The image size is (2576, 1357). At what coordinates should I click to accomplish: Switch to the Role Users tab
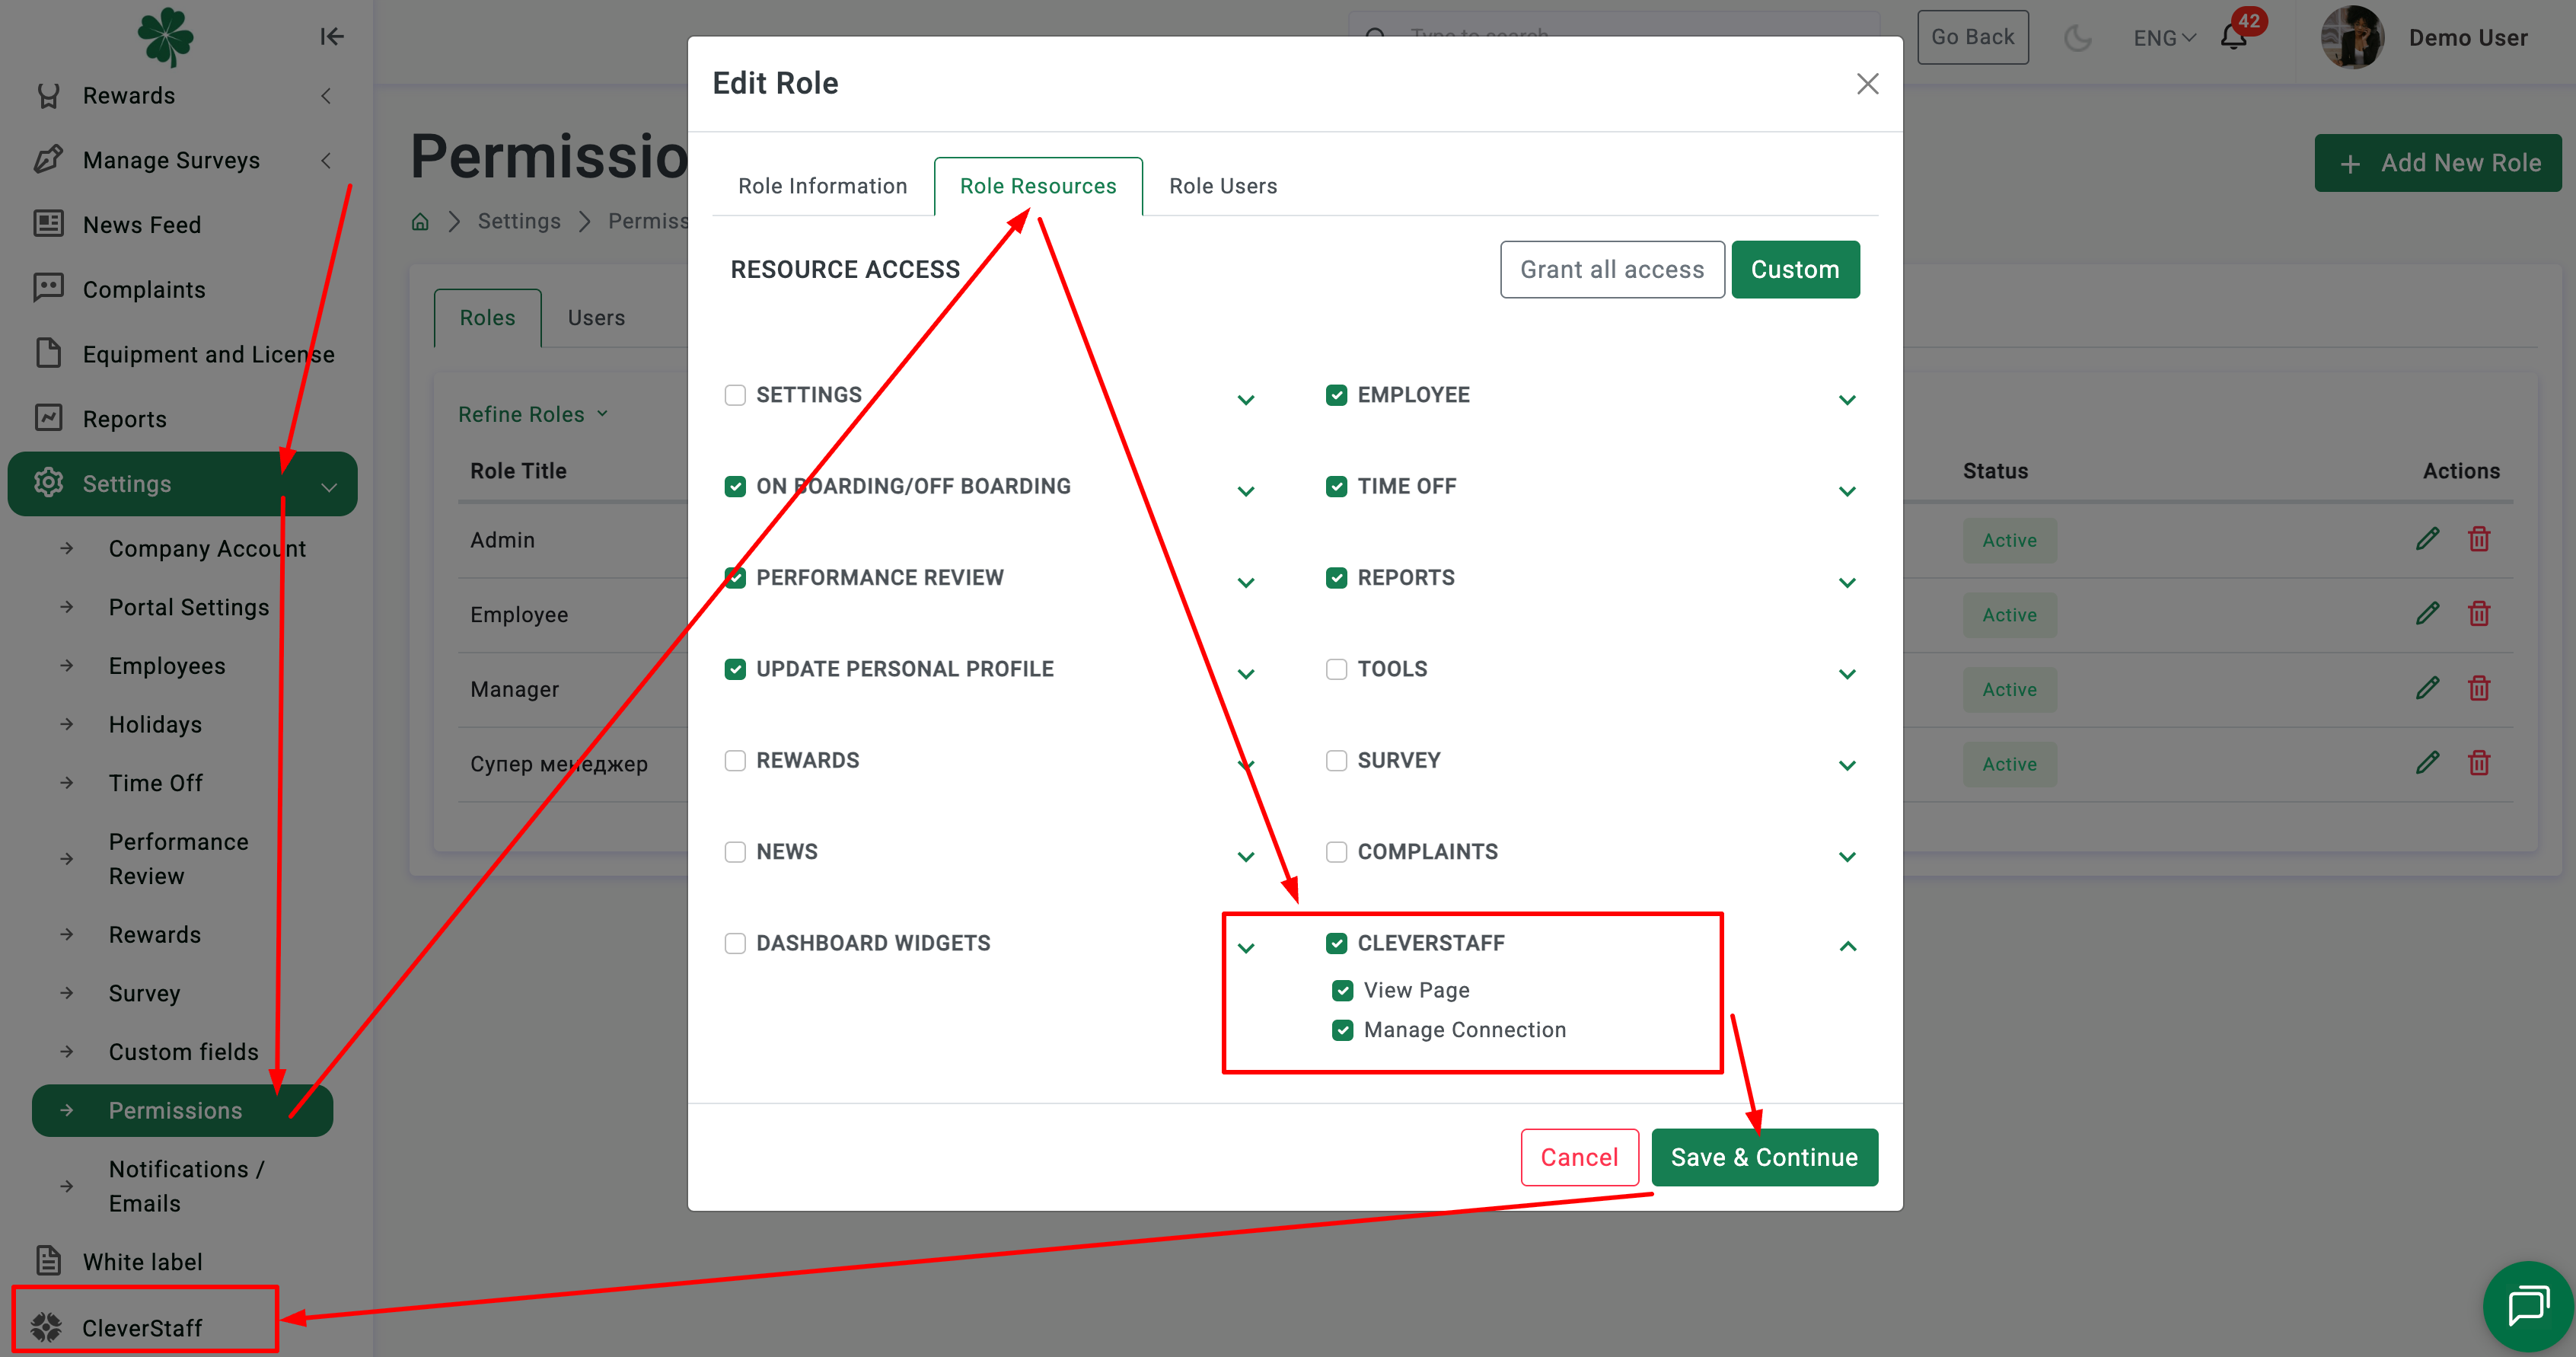click(1222, 186)
